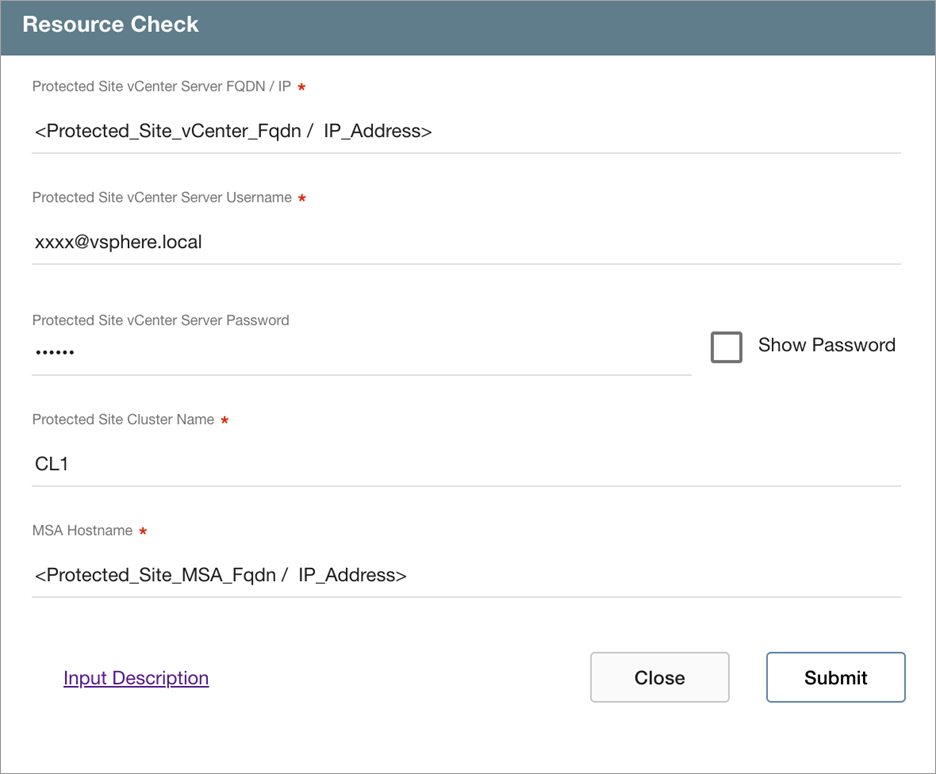
Task: Click the required asterisk beside FQDN / IP label
Action: (x=302, y=88)
